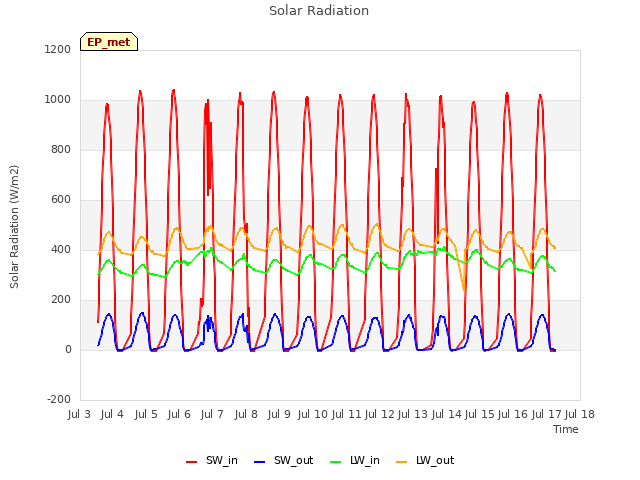The width and height of the screenshot is (640, 480).
Task: Click the Jul 18 x-axis label
Action: (580, 414)
